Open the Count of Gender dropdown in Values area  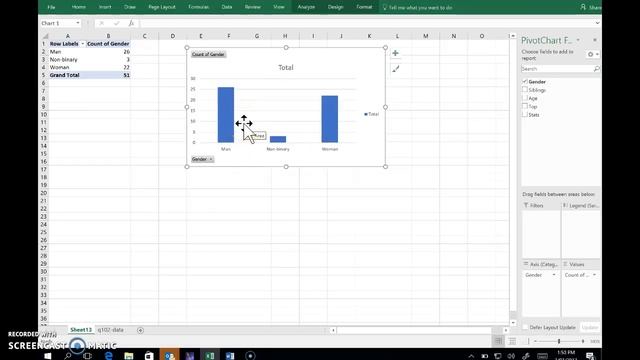point(594,275)
